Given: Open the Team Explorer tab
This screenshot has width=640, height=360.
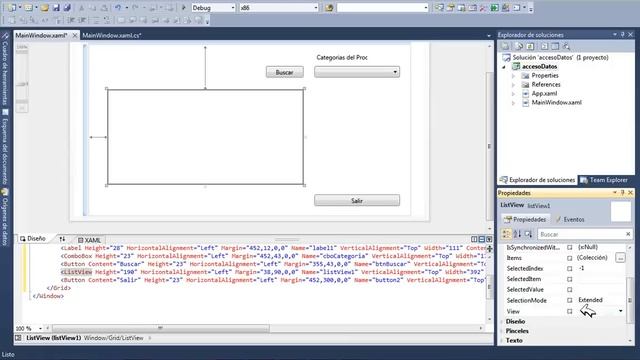Looking at the screenshot, I should pos(604,180).
